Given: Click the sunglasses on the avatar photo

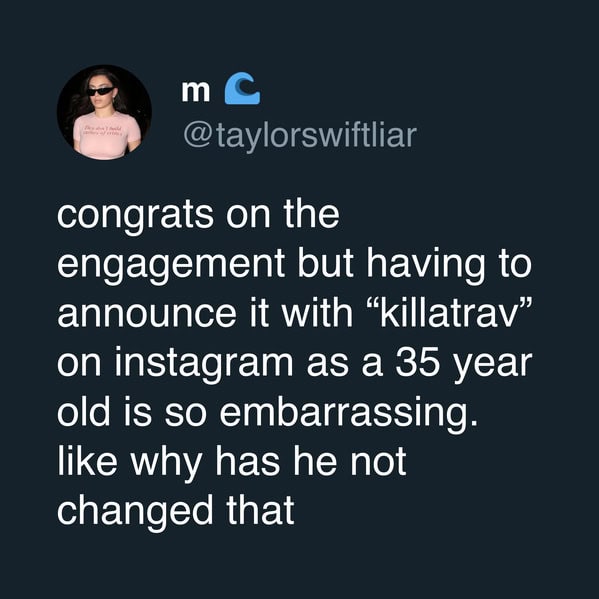Looking at the screenshot, I should (x=100, y=92).
